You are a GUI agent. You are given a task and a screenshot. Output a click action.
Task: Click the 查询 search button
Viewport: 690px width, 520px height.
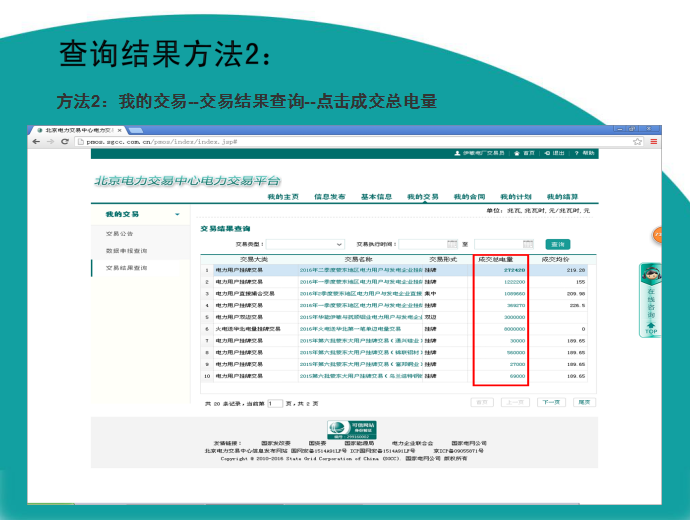(558, 244)
